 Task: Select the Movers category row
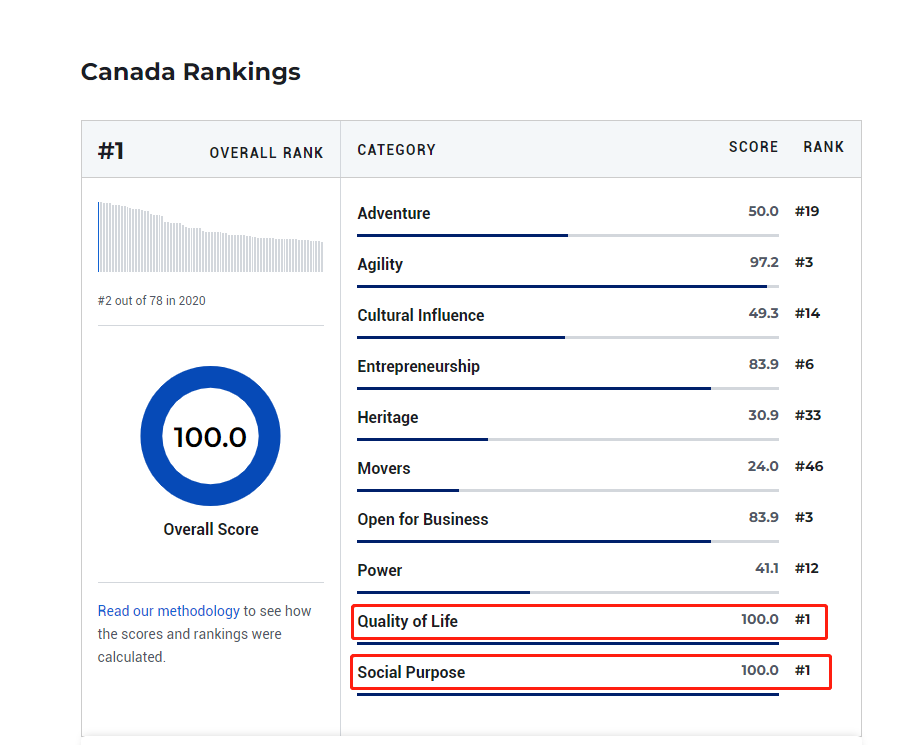pos(384,468)
